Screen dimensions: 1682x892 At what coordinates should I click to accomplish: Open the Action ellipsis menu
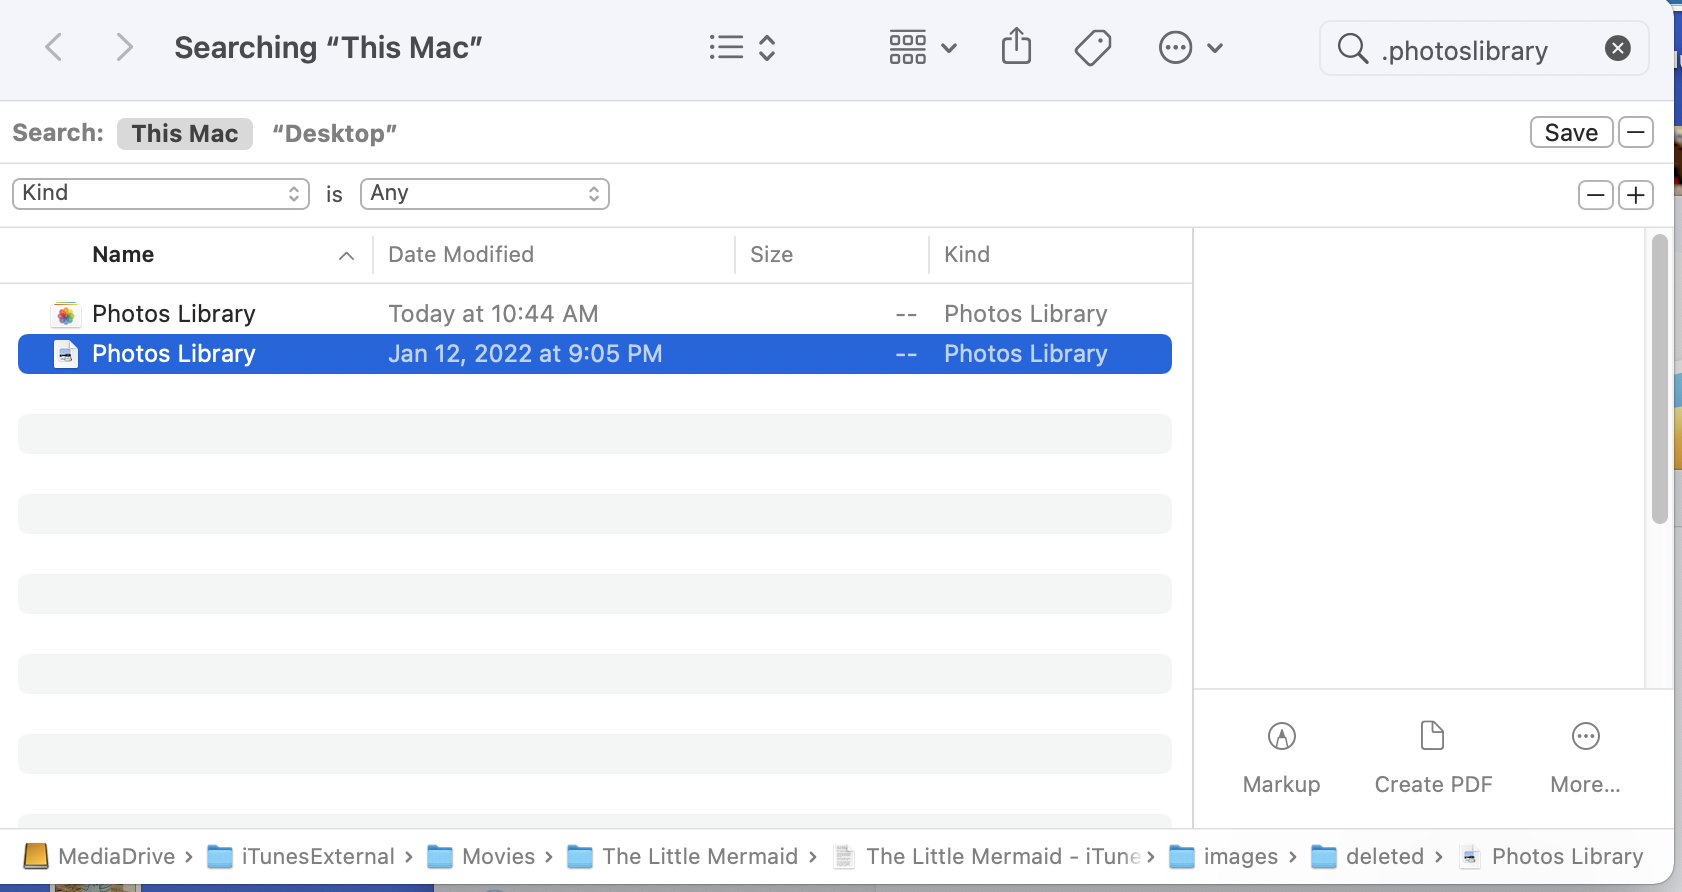[1190, 48]
